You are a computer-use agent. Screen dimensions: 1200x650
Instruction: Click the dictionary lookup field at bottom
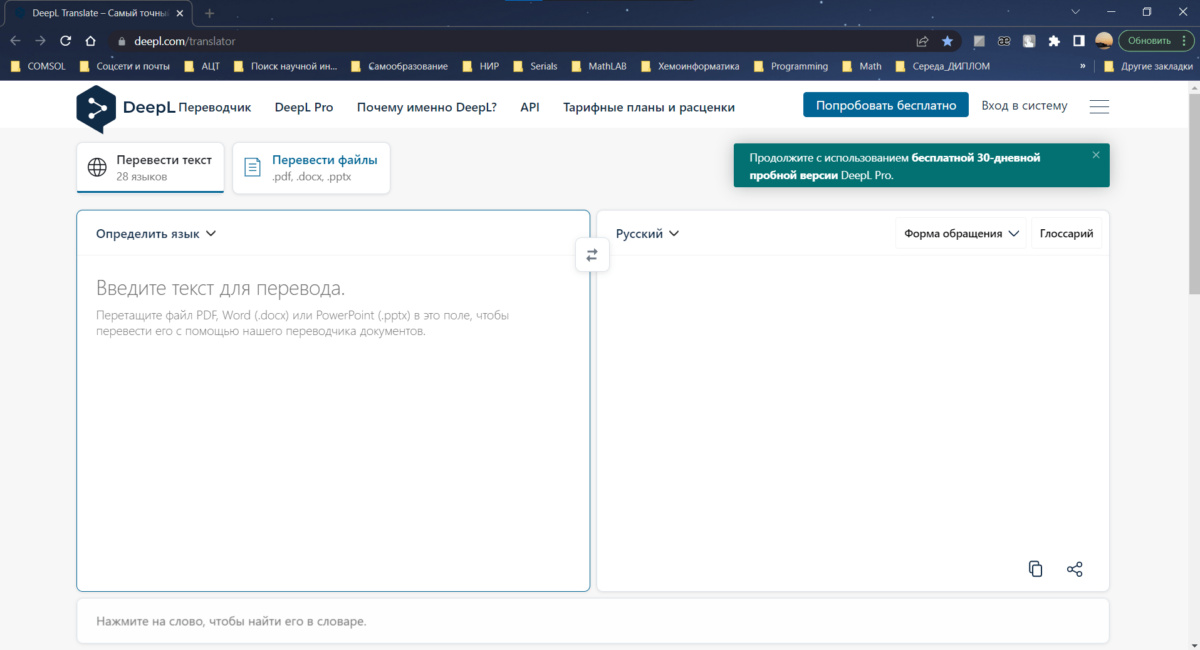(x=593, y=621)
